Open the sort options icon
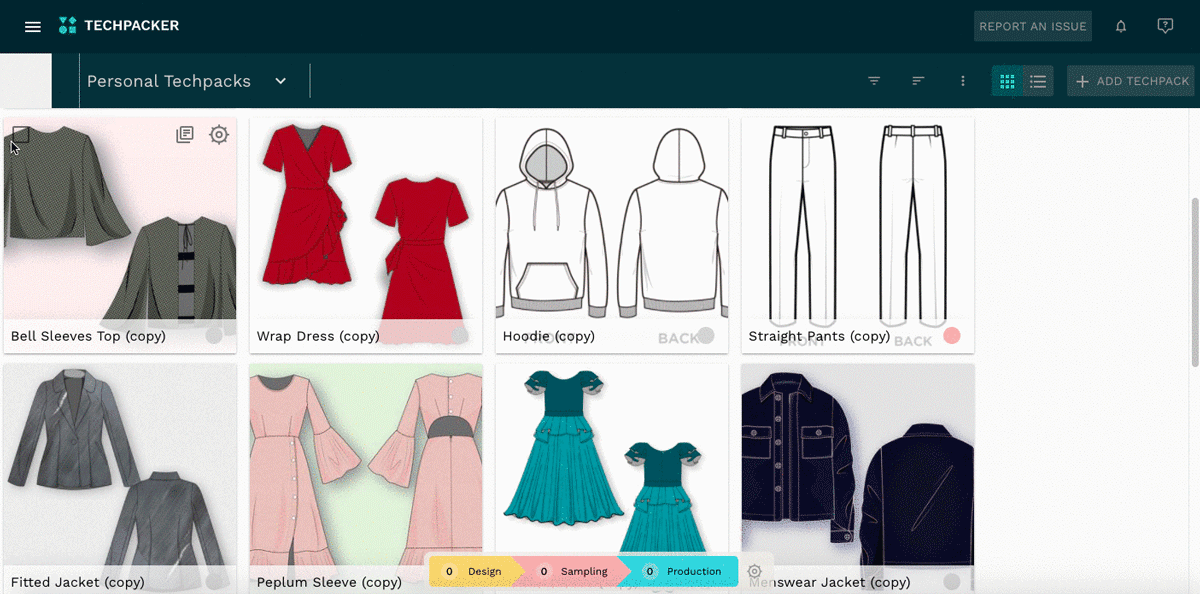Viewport: 1200px width, 594px height. tap(918, 81)
